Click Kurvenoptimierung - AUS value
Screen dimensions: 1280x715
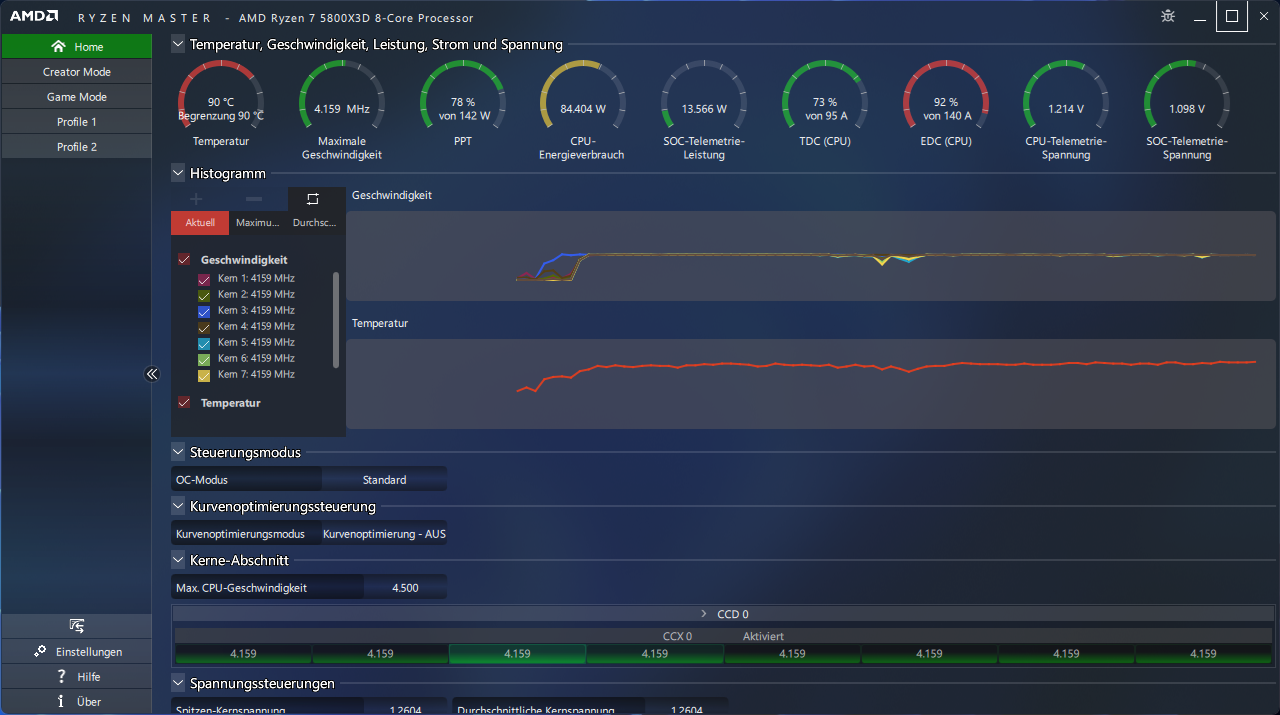pyautogui.click(x=384, y=534)
